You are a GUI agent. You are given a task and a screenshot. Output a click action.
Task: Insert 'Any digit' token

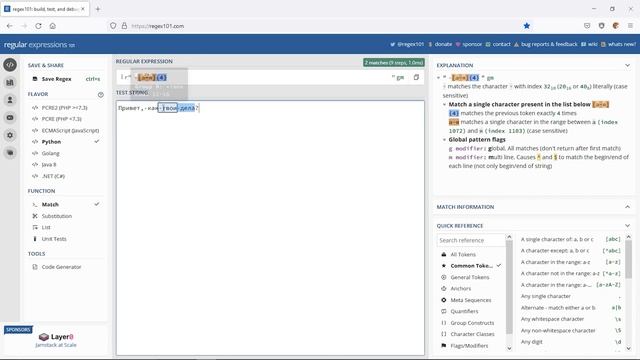point(571,342)
